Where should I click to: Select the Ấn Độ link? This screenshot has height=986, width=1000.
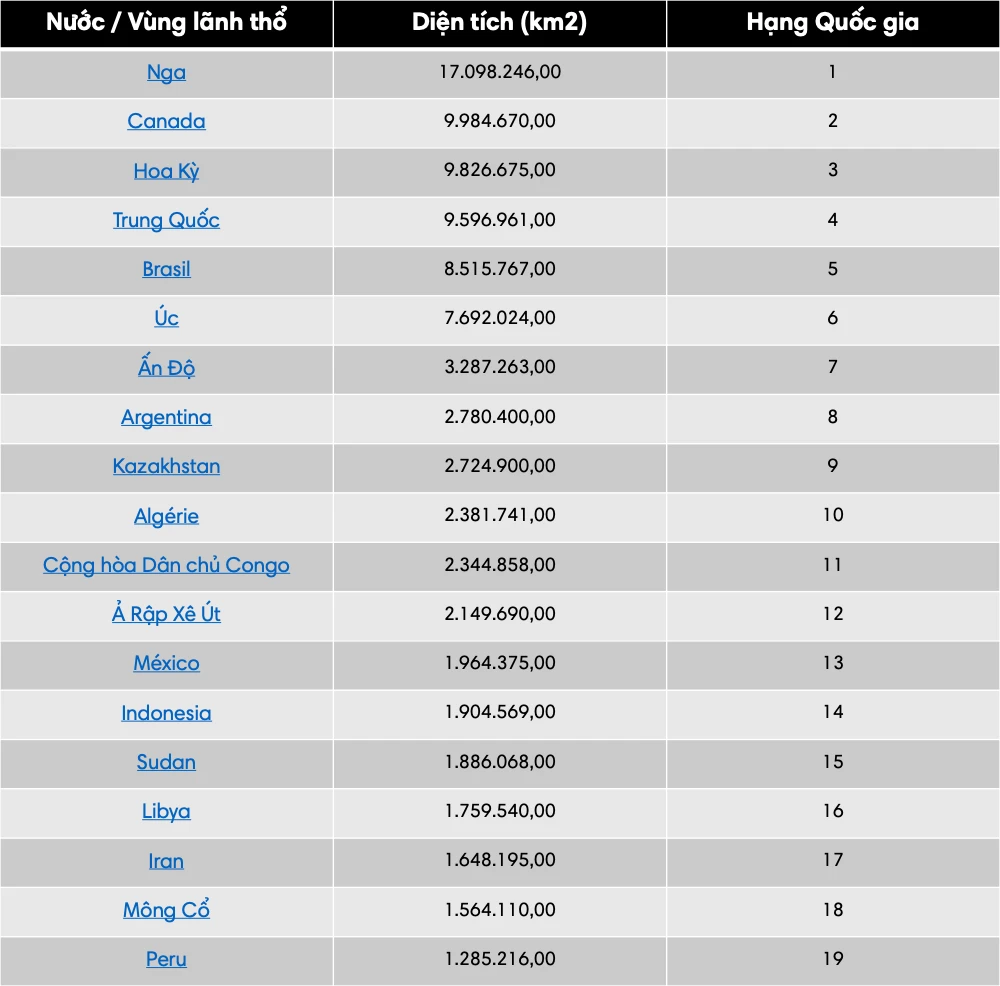click(166, 367)
